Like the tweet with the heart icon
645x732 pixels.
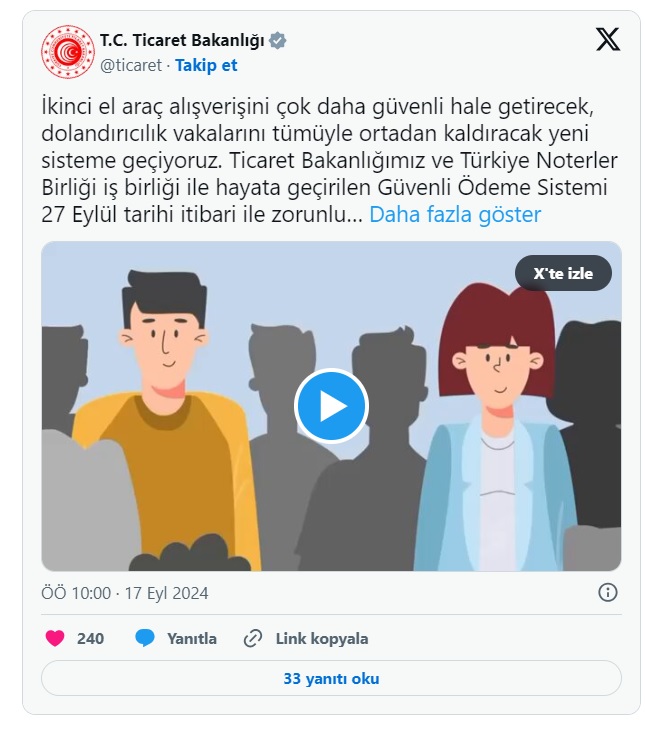pos(55,638)
